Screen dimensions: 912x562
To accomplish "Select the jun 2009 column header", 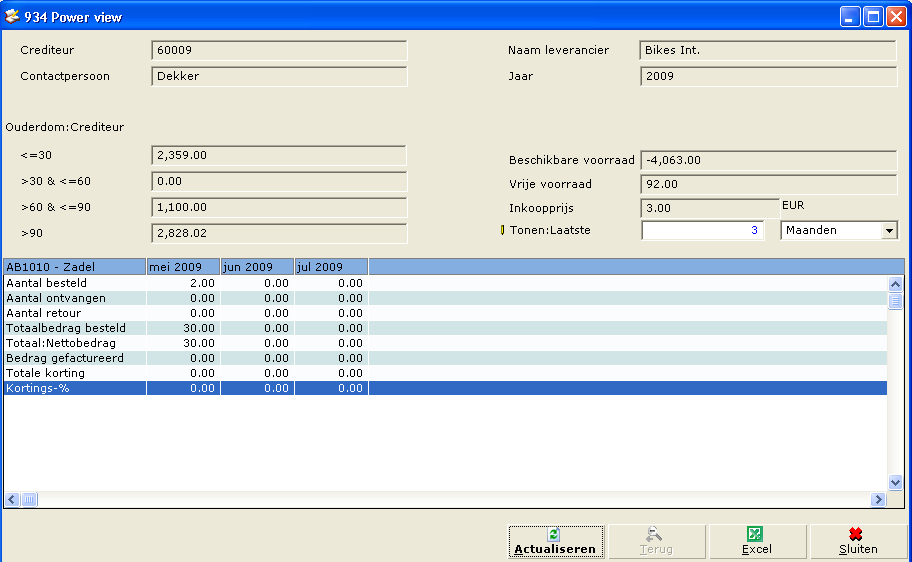I will click(x=257, y=267).
